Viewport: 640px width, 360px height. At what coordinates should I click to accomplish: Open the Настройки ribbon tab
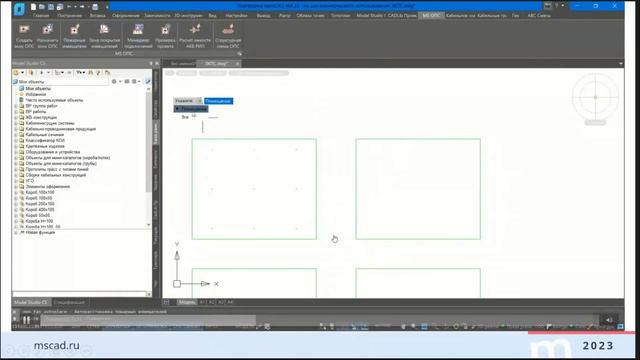click(236, 16)
